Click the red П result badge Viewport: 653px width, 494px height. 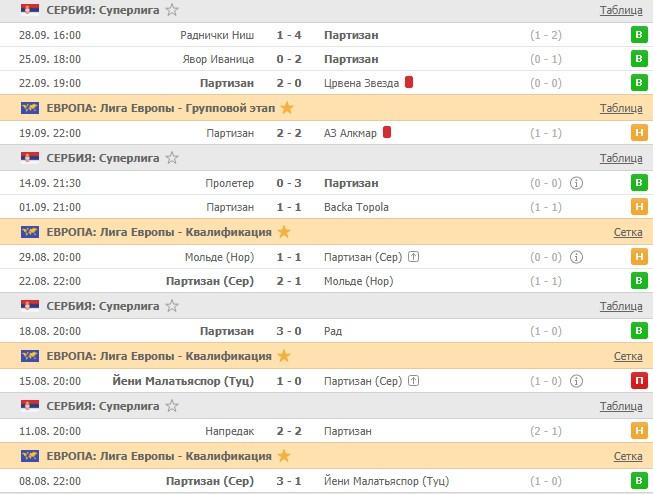(638, 381)
